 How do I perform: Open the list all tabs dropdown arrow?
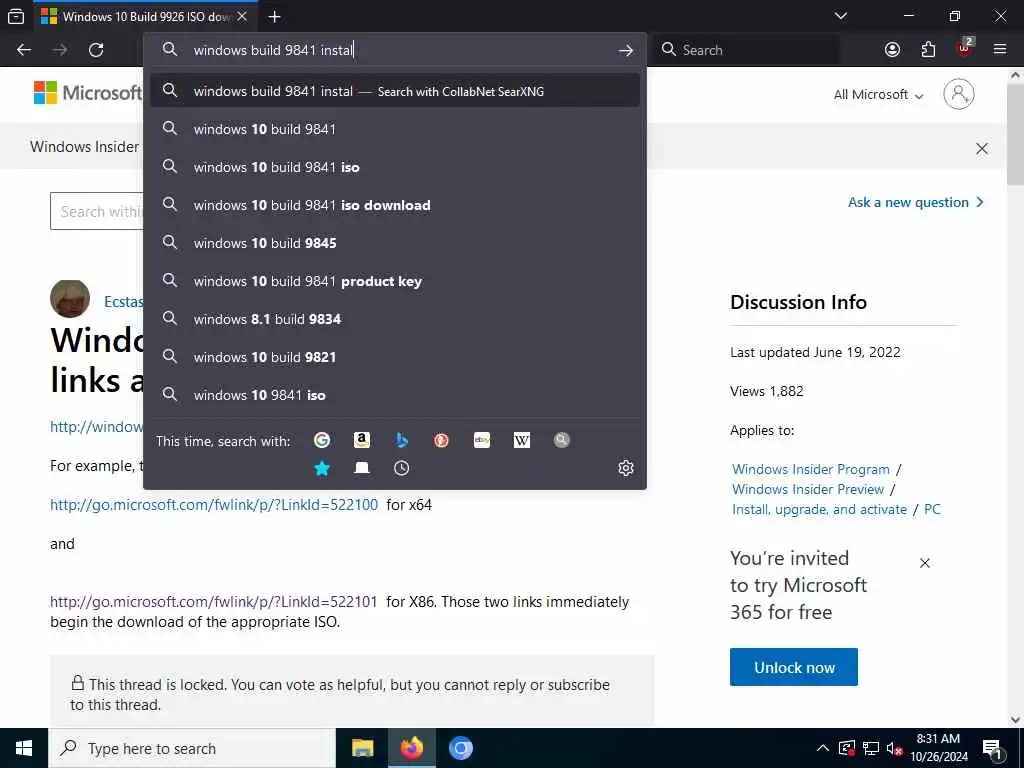pos(841,16)
